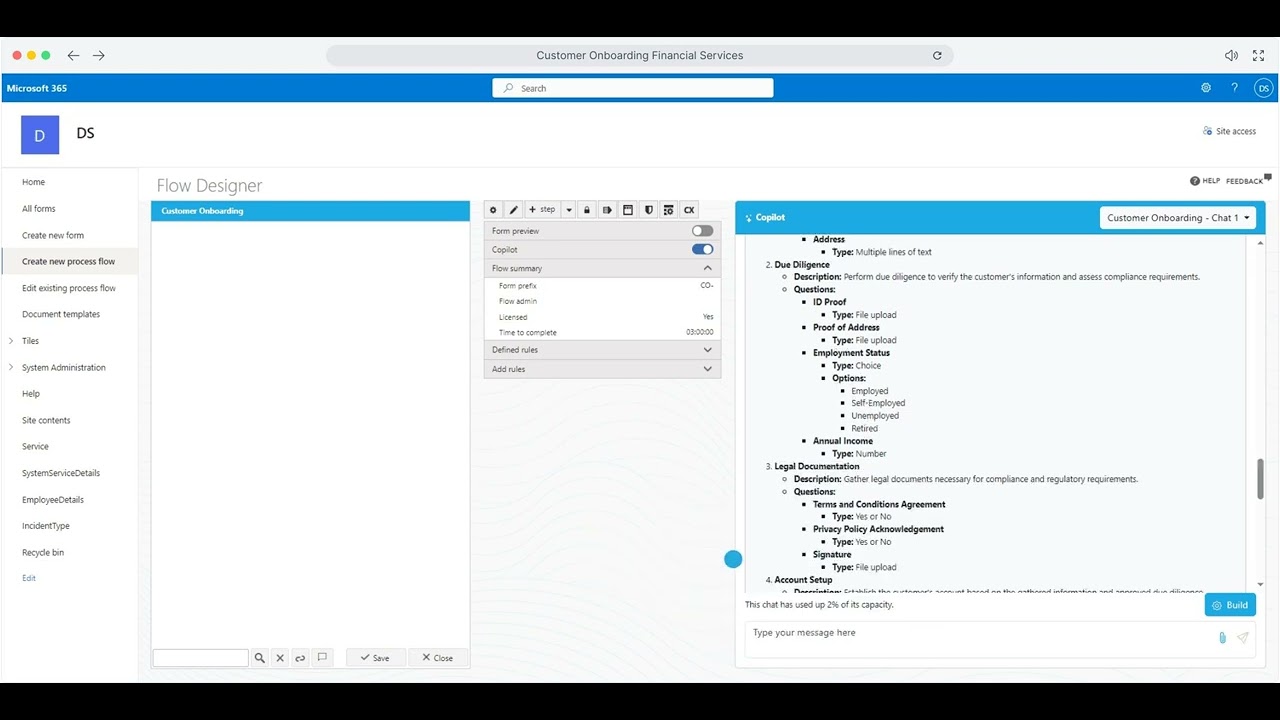
Task: Click the pencil edit icon in flow toolbar
Action: tap(513, 210)
